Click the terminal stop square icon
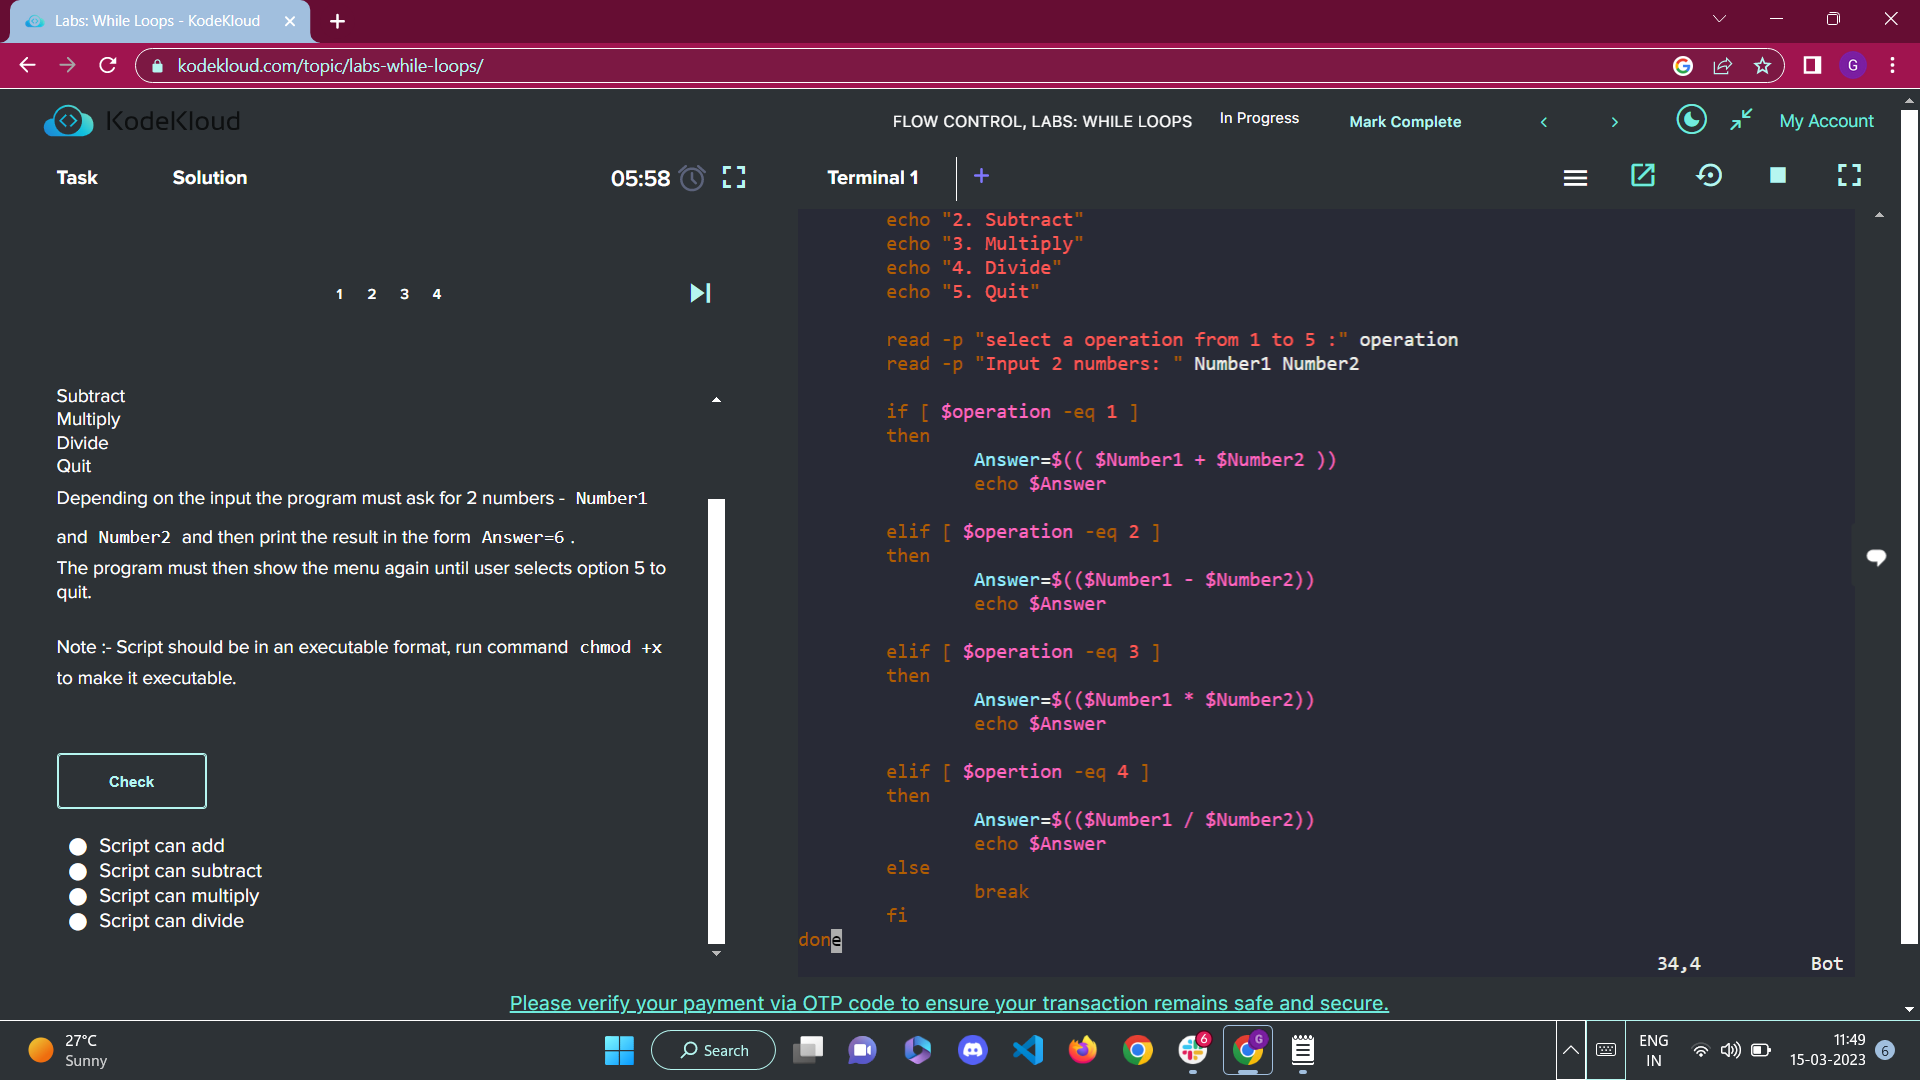 [1777, 176]
